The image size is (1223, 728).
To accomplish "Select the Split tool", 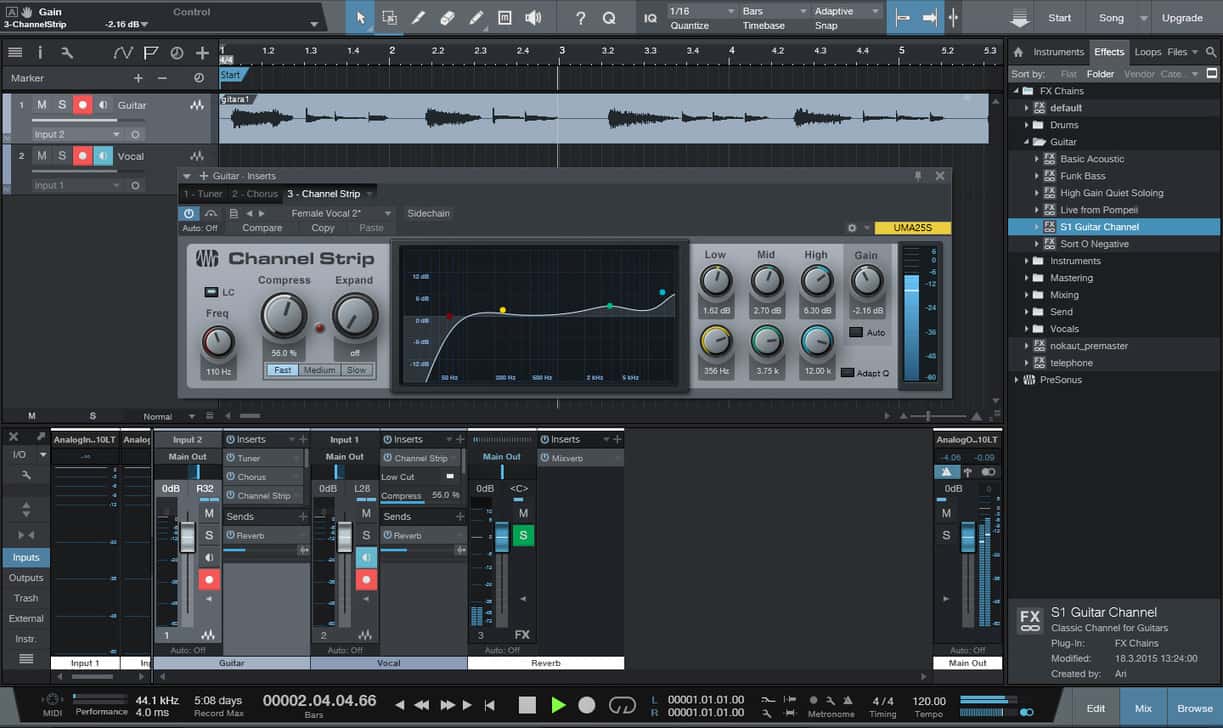I will point(418,16).
